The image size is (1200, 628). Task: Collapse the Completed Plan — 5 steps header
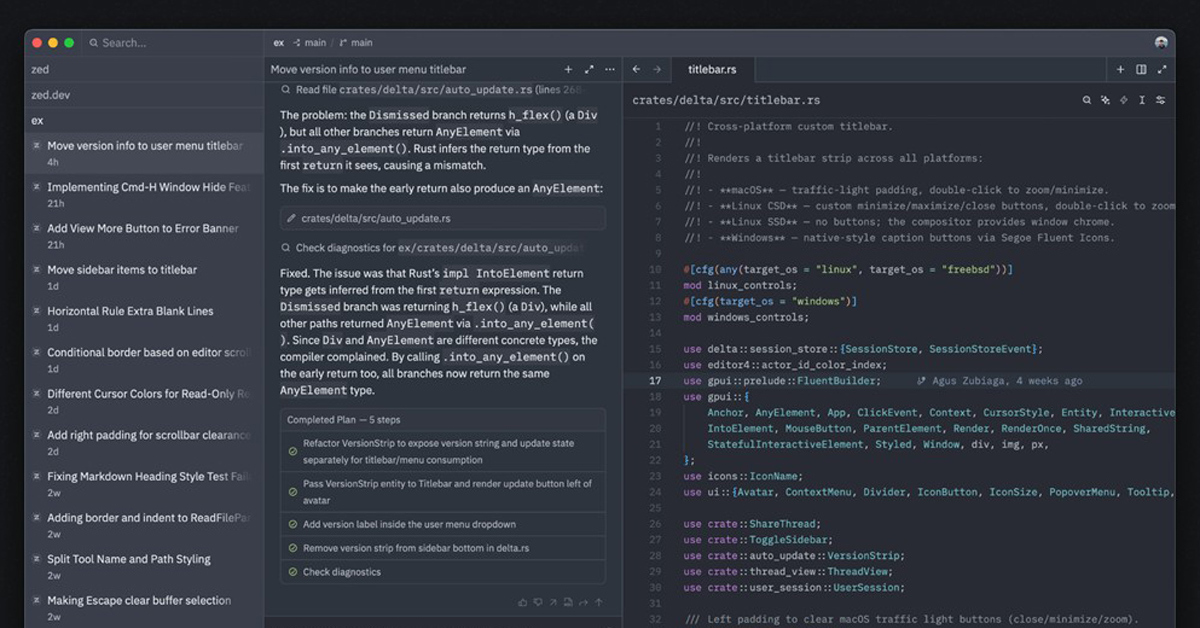[443, 420]
